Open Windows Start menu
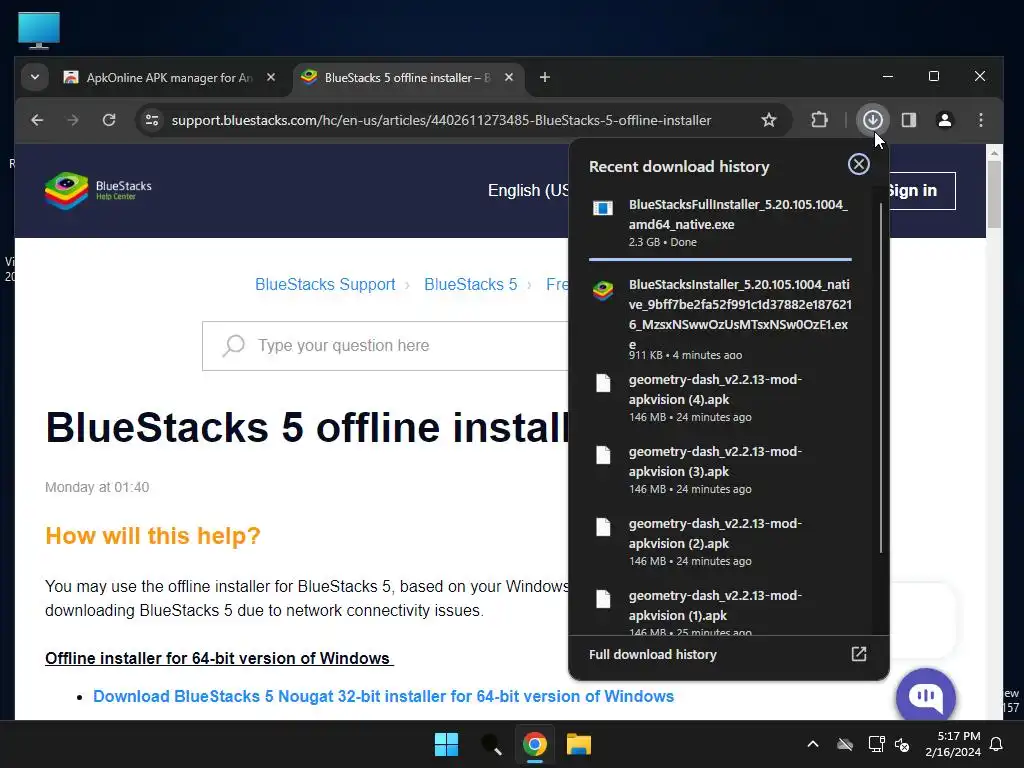 tap(447, 744)
